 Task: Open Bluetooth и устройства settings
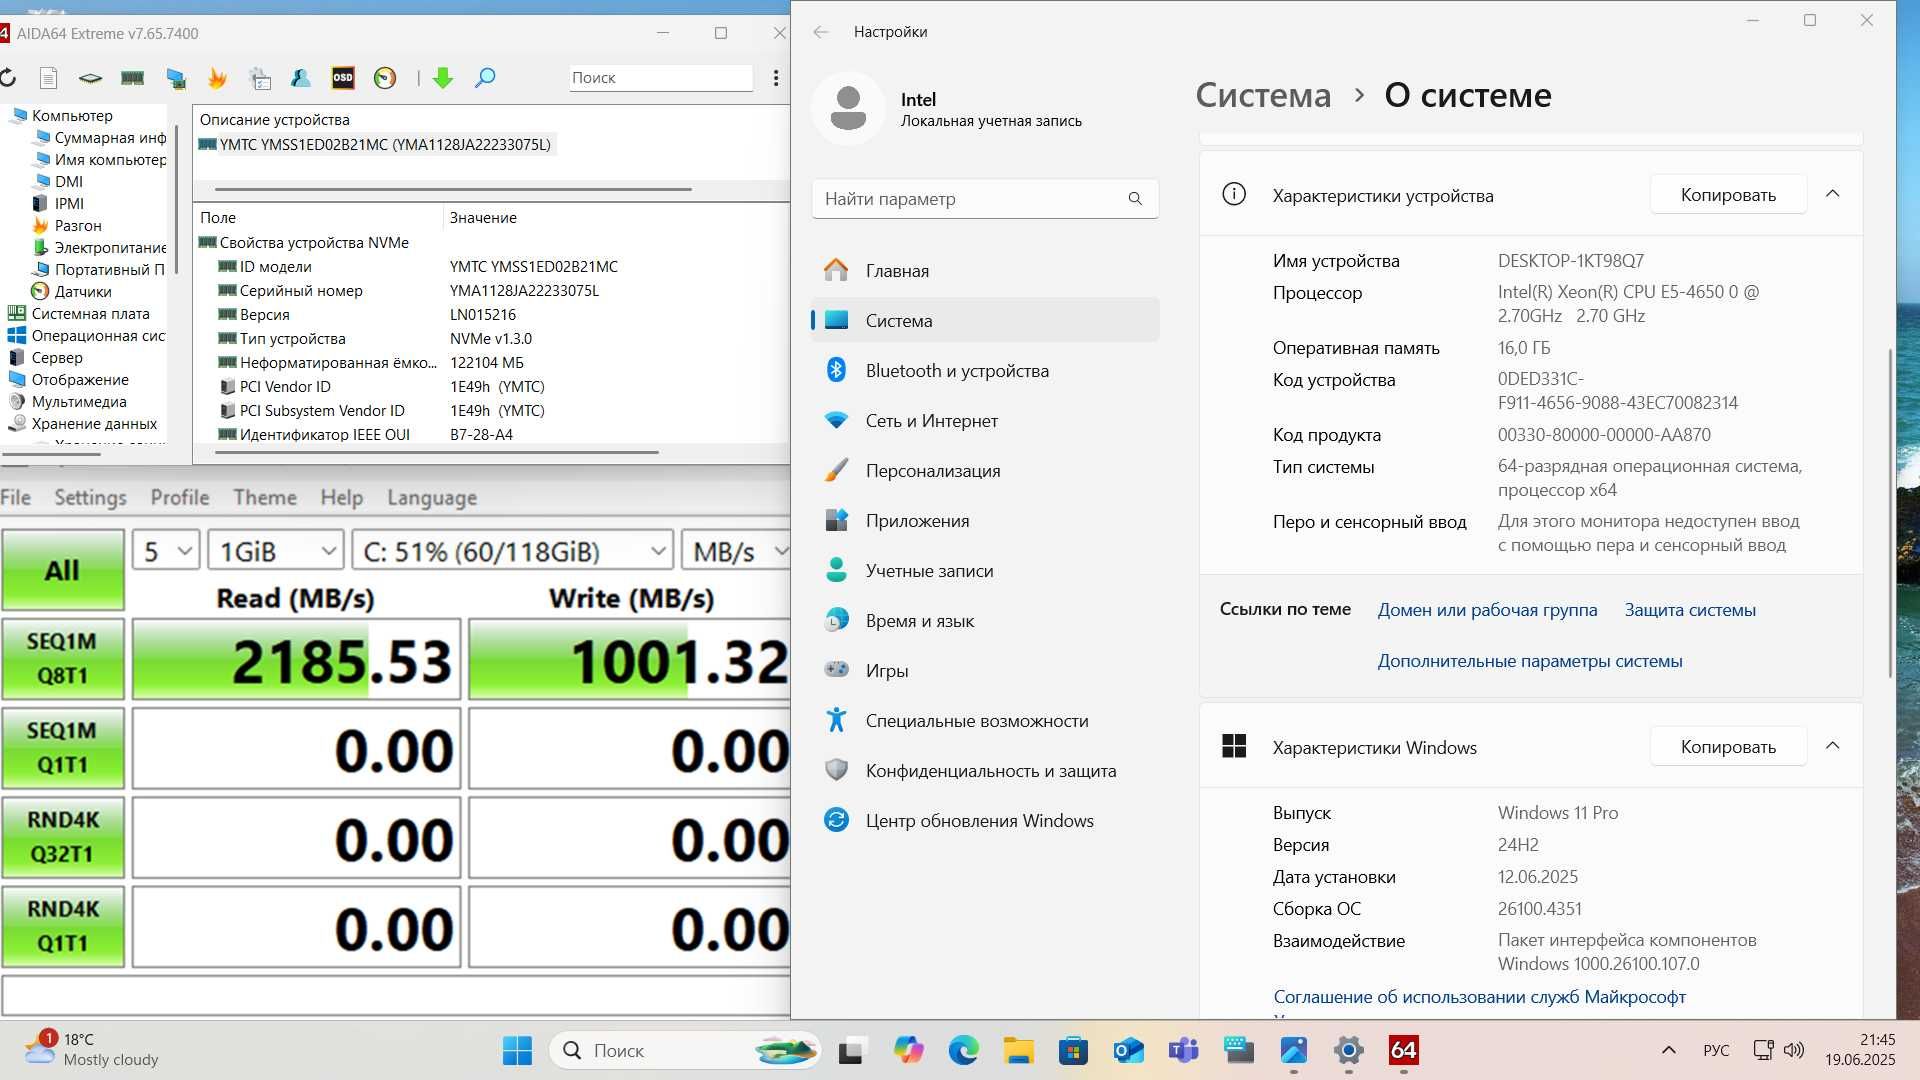[x=985, y=371]
